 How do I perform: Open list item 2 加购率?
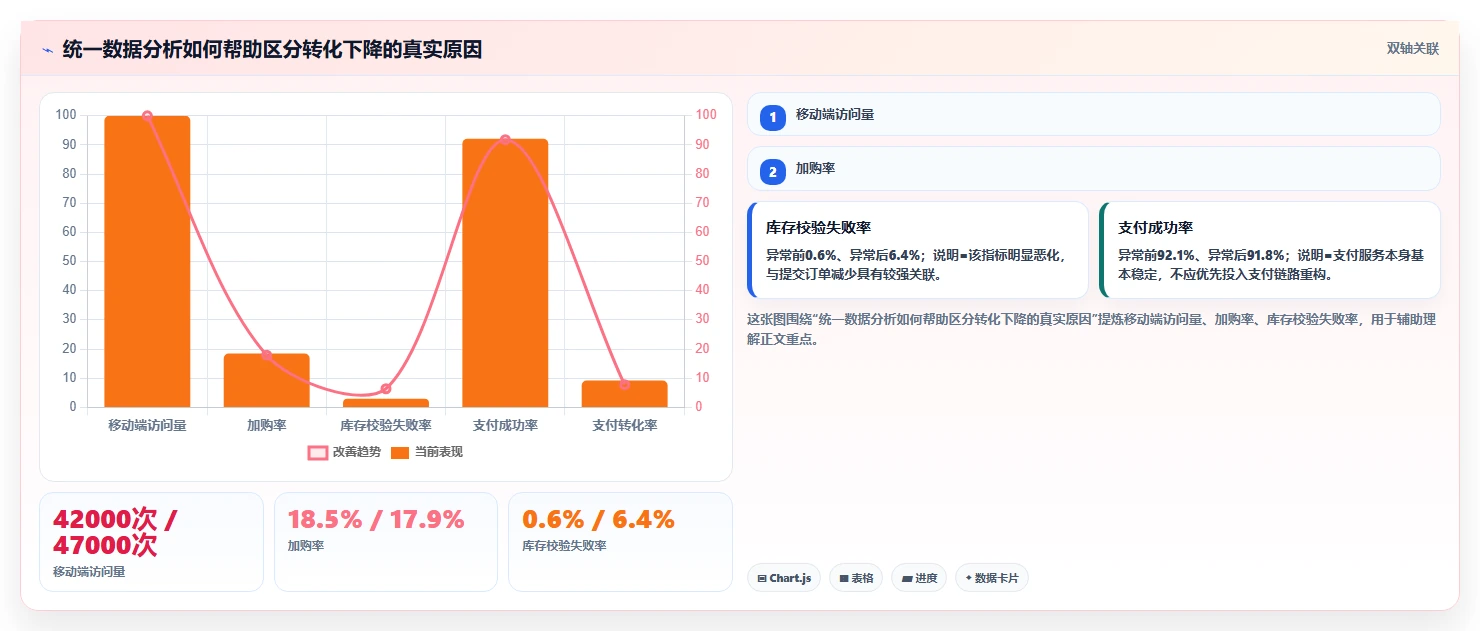1094,169
